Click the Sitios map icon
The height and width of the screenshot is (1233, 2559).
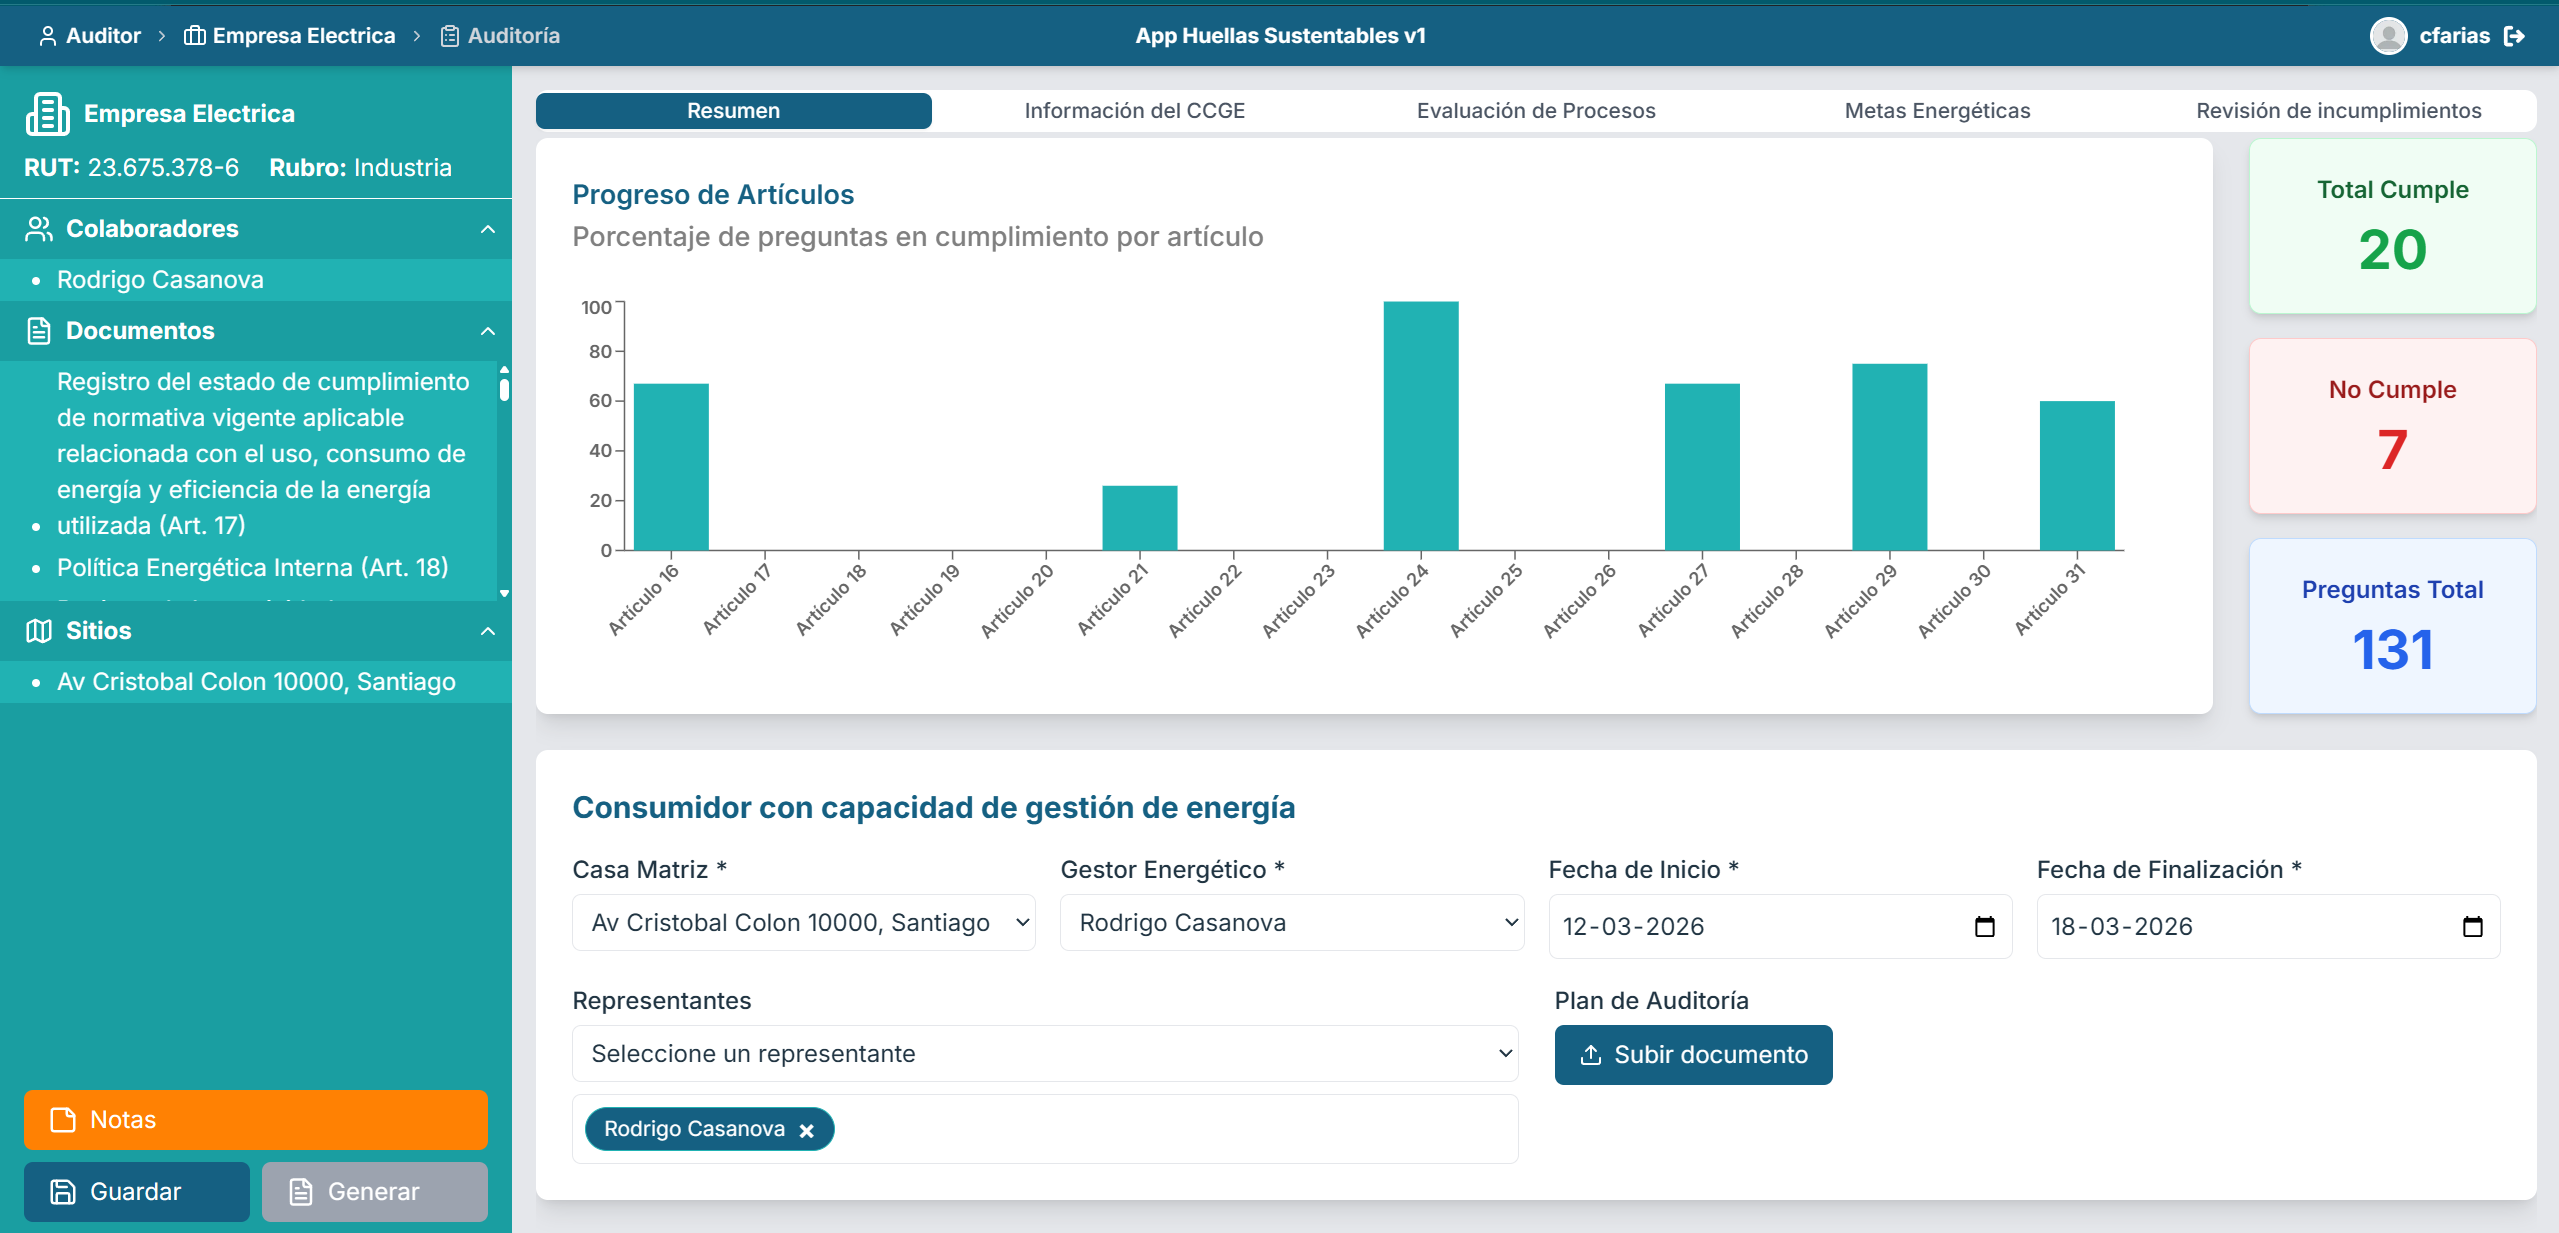pos(38,630)
